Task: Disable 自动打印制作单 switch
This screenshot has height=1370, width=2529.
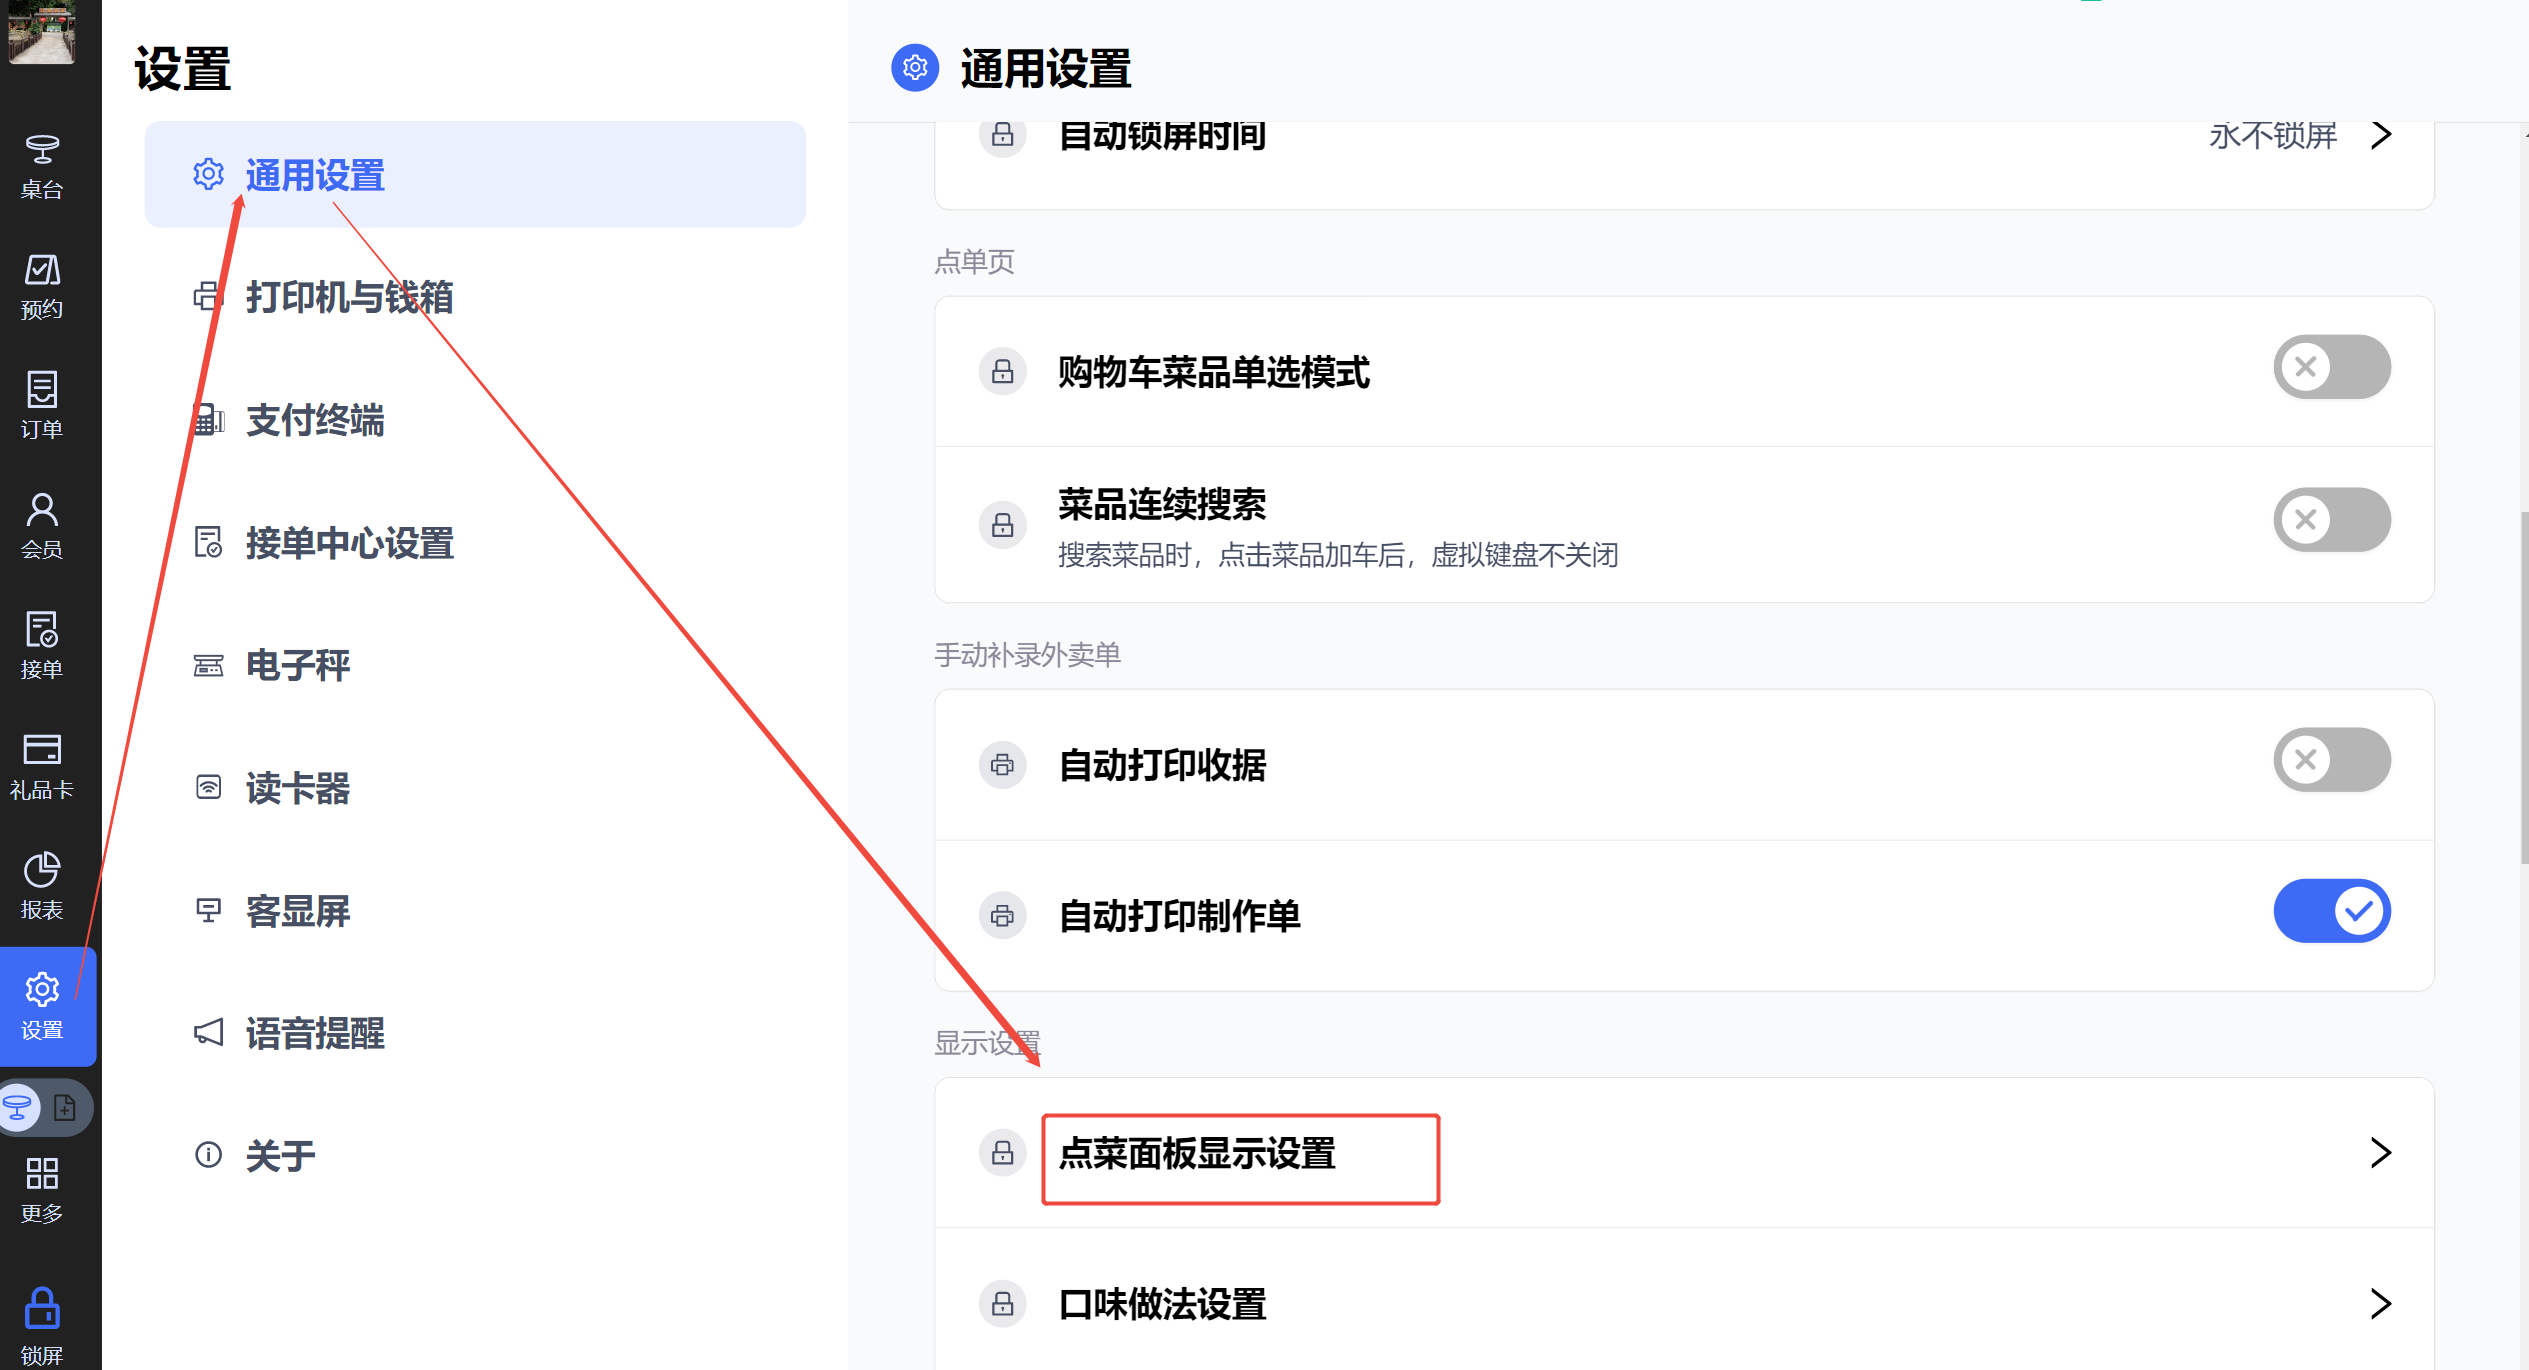Action: (x=2332, y=911)
